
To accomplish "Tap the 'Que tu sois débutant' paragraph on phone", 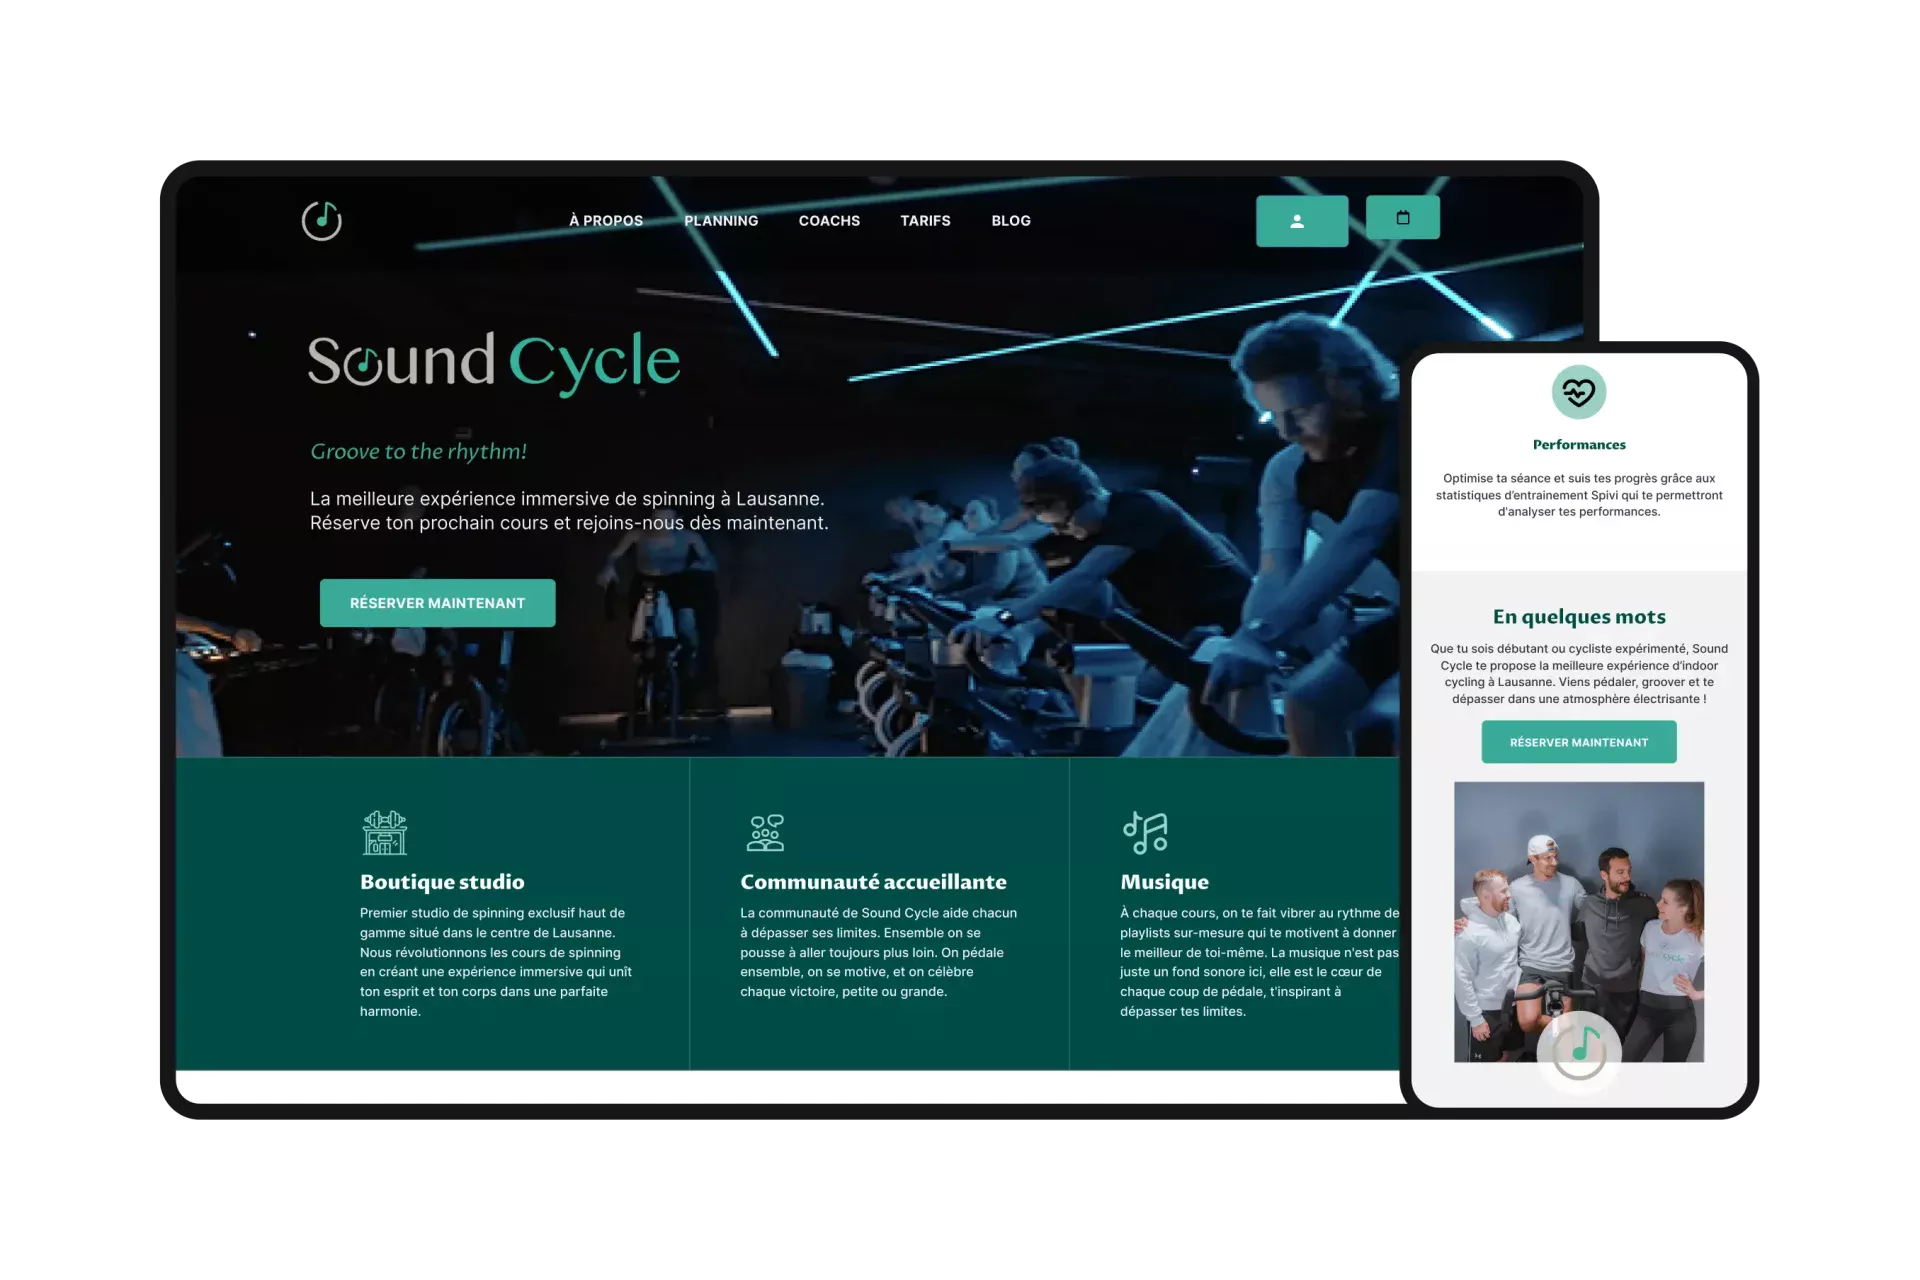I will coord(1579,674).
